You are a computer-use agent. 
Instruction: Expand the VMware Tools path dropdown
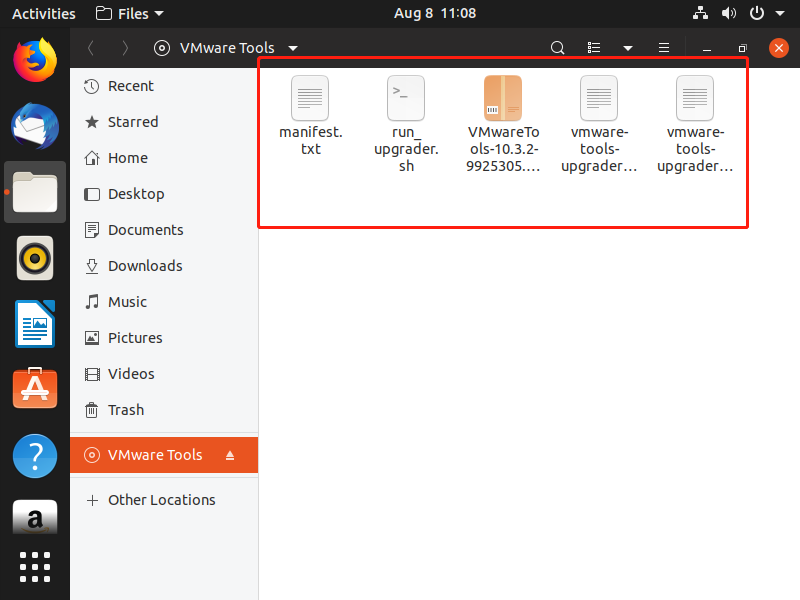[293, 48]
